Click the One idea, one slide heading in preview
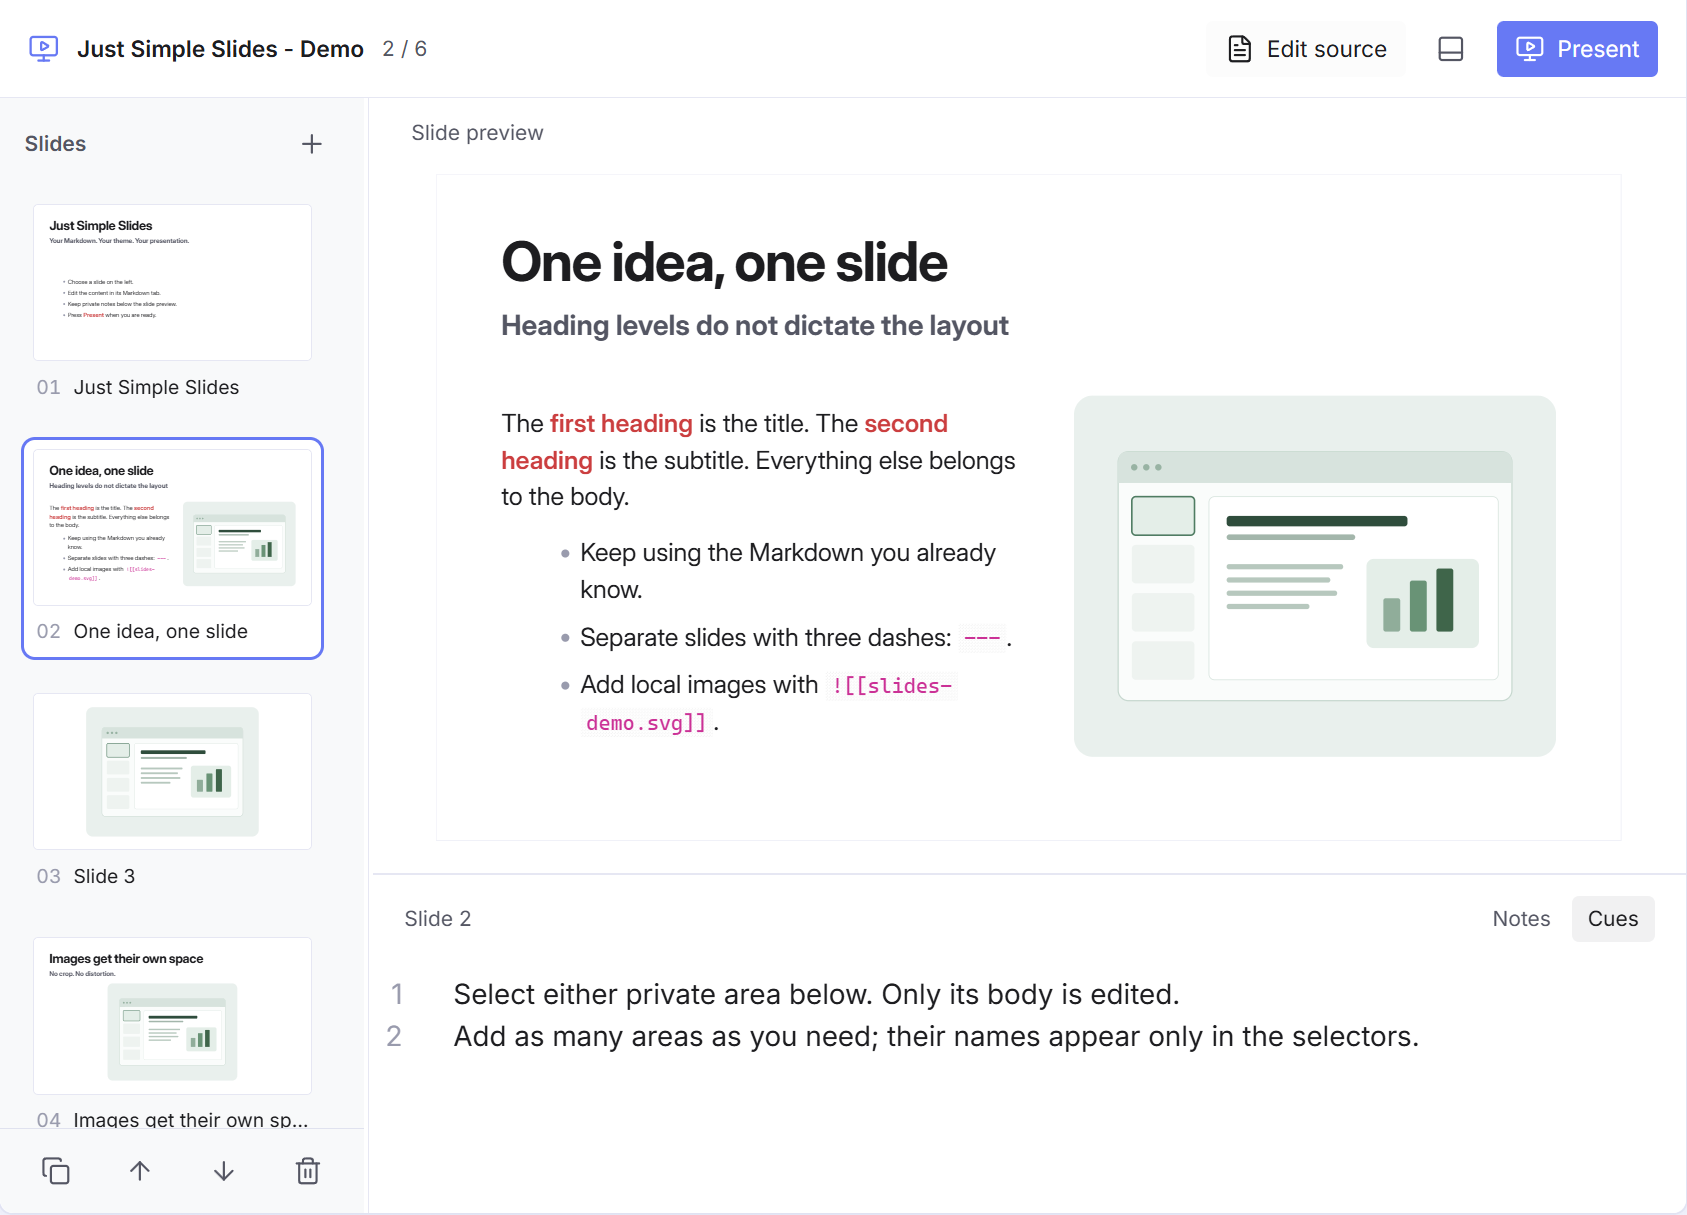The image size is (1687, 1215). (x=724, y=263)
